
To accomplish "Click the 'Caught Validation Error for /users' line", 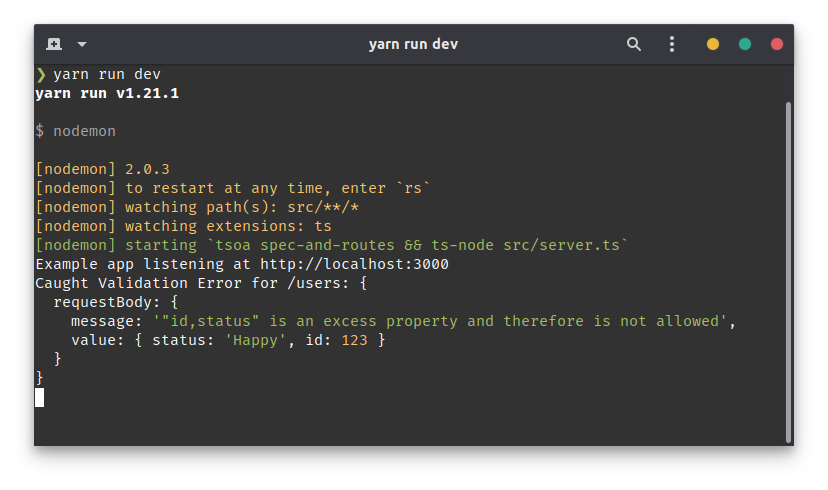I will coord(201,283).
